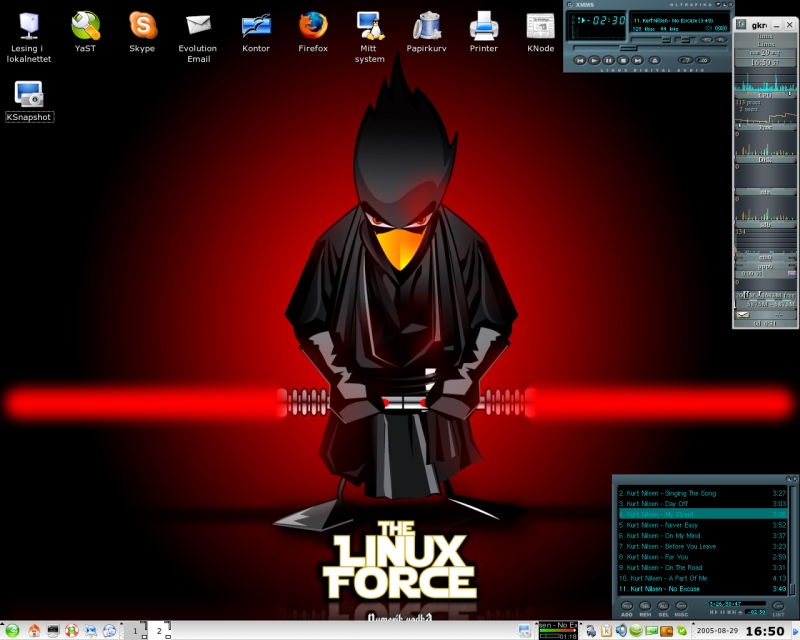Pause playback in XMMS main window
Screen dimensions: 800x640
(608, 60)
